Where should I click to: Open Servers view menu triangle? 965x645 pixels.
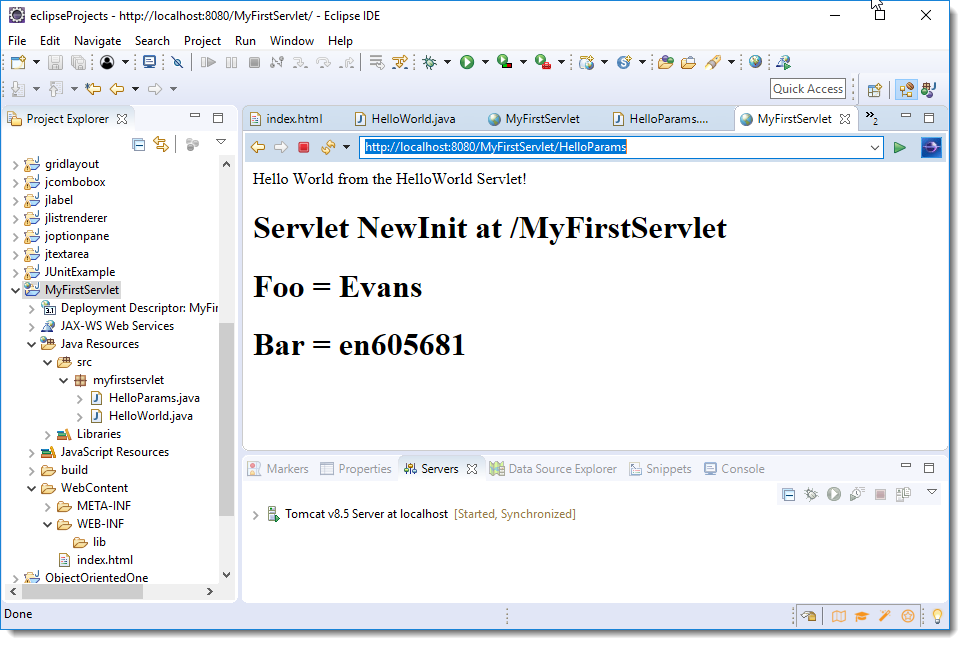pos(932,492)
